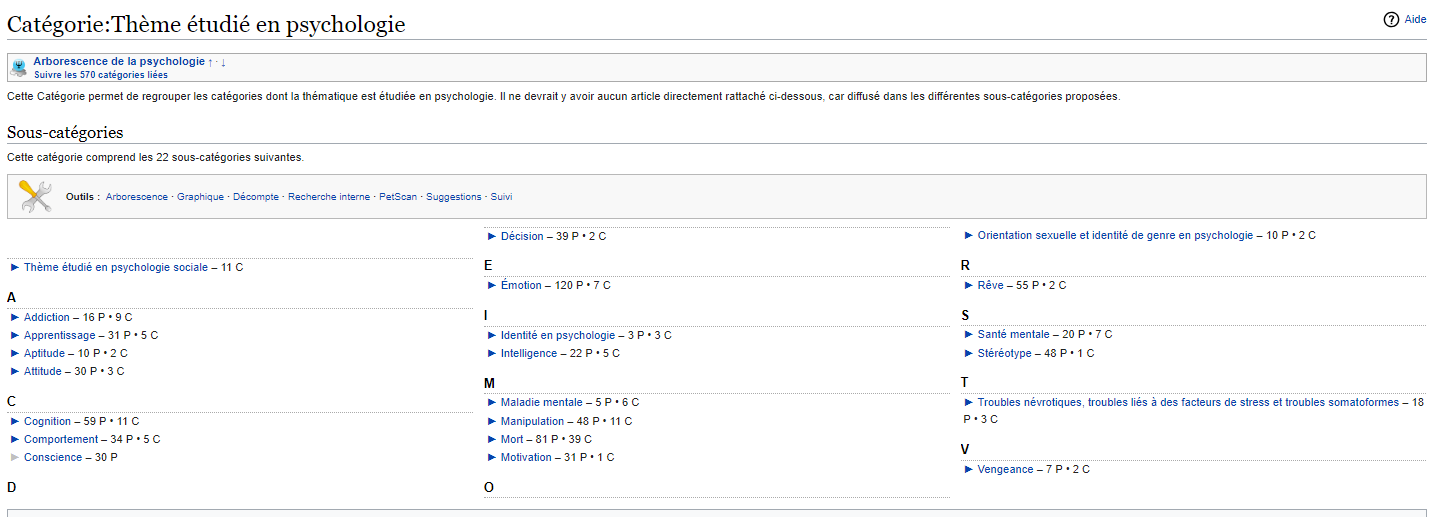
Task: Expand the Cognition subcategory arrow
Action: (x=15, y=421)
